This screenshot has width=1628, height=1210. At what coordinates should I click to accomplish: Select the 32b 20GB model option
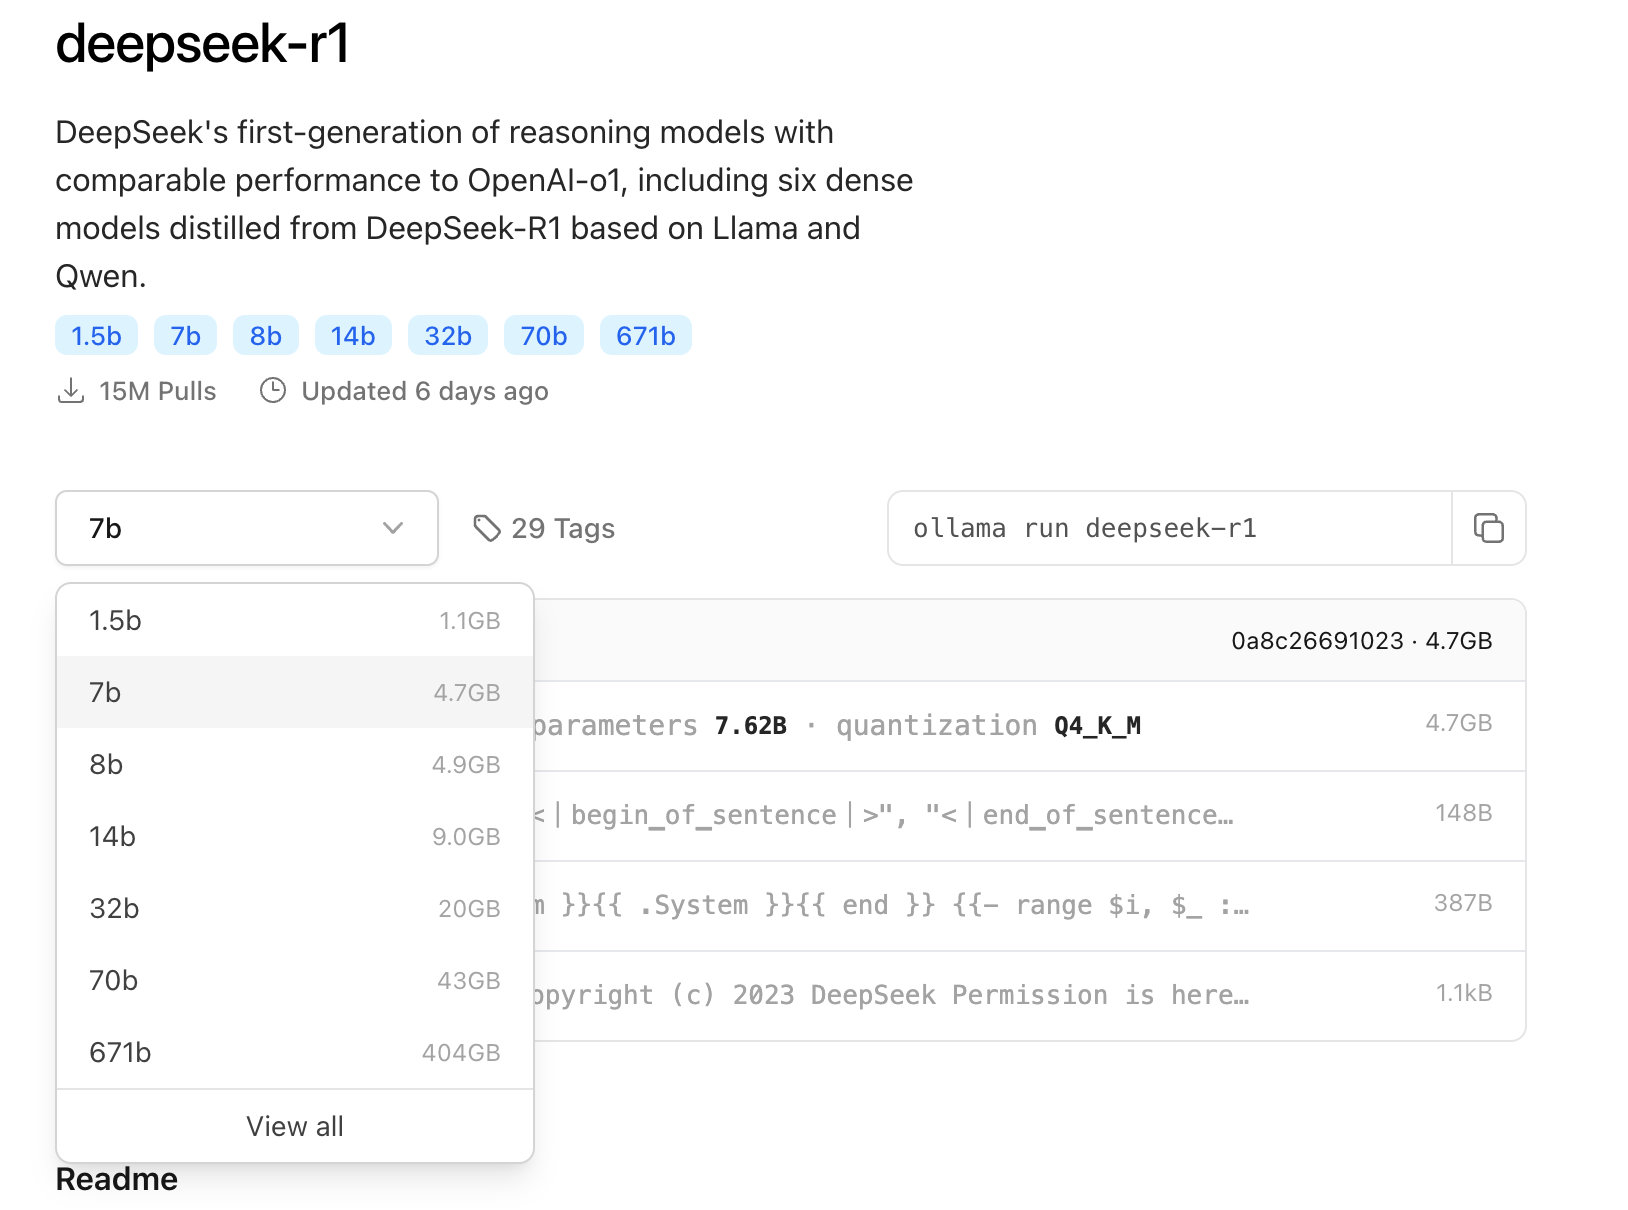tap(295, 908)
